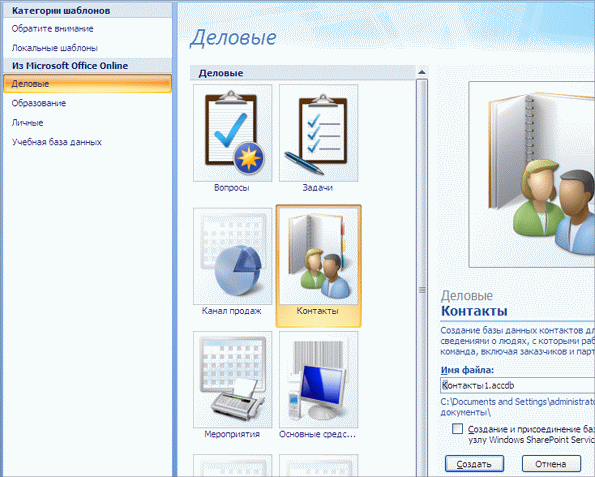The height and width of the screenshot is (477, 595).
Task: Enable the SharePoint creation checkbox
Action: pos(458,429)
